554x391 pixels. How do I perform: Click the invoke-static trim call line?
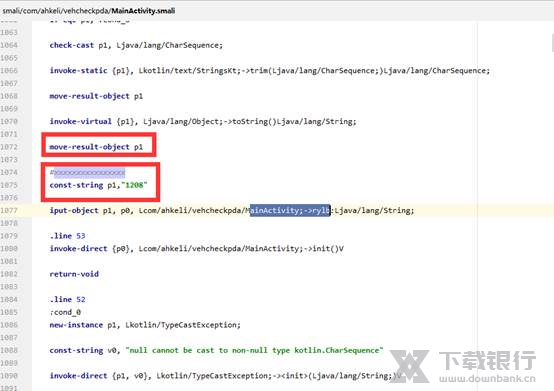(x=270, y=71)
